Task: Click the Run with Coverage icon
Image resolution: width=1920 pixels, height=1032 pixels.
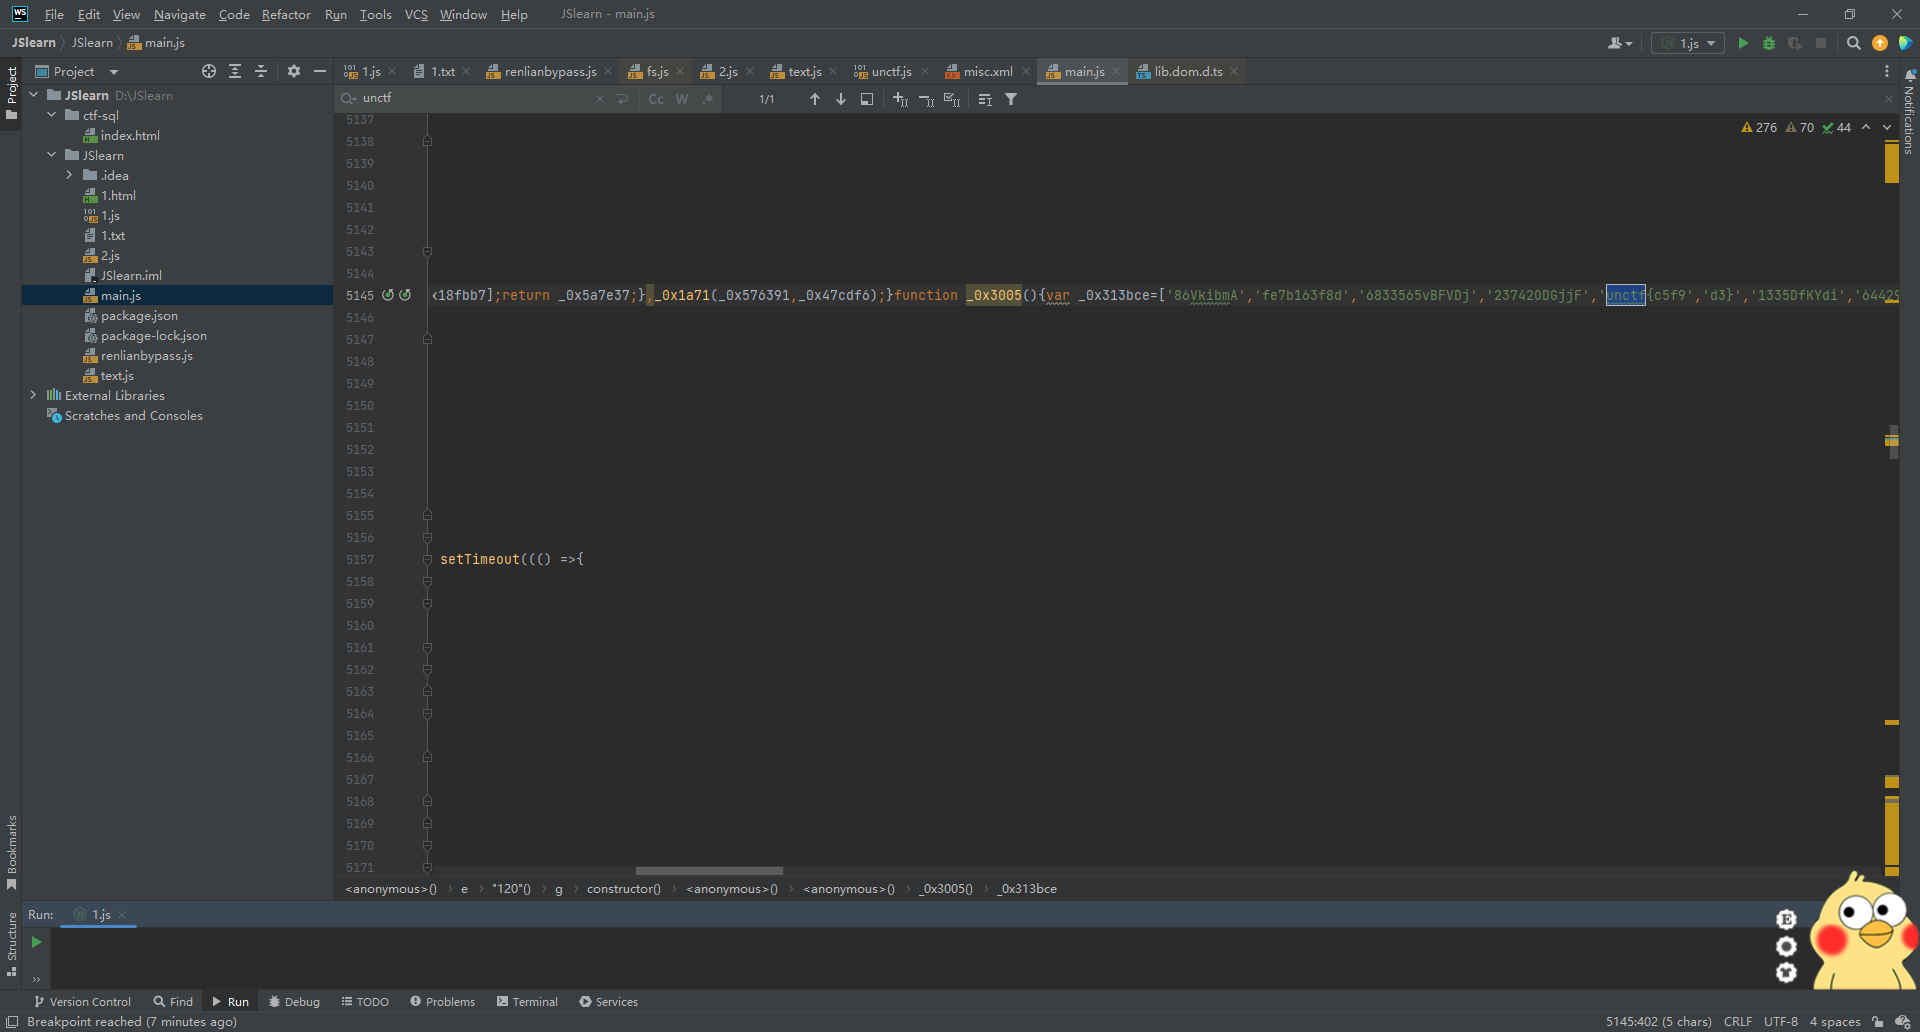Action: coord(1795,43)
